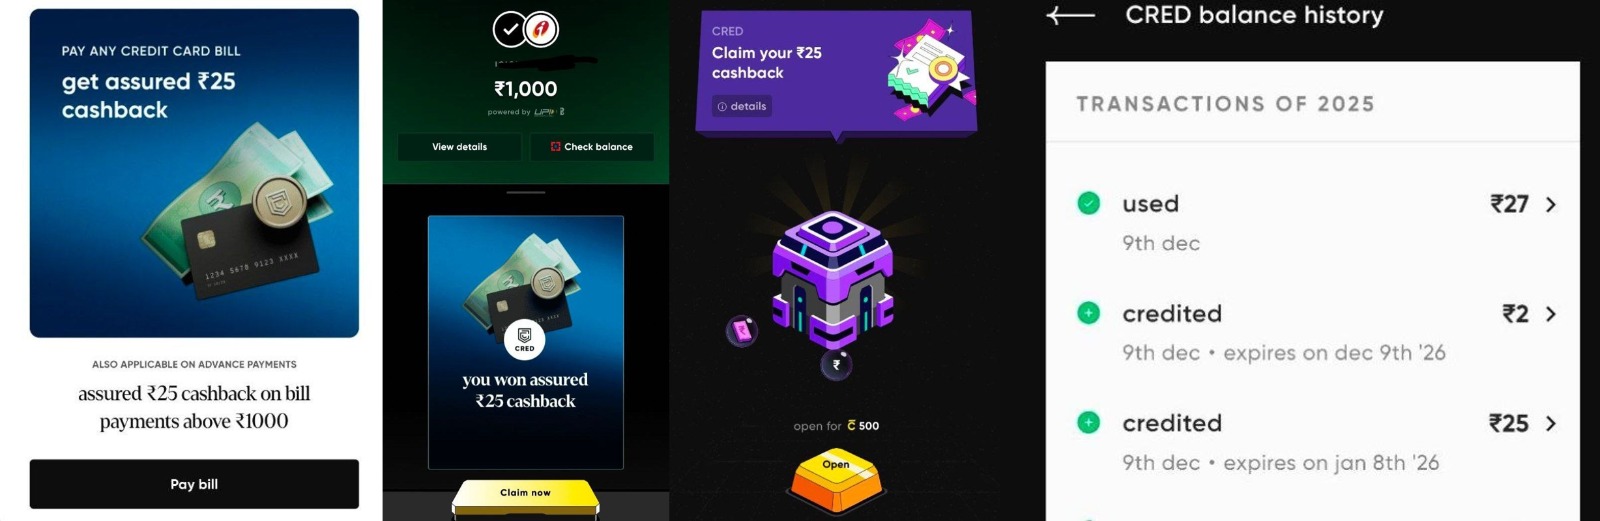This screenshot has width=1600, height=521.
Task: Expand the ₹25 credited transaction chevron
Action: point(1551,424)
